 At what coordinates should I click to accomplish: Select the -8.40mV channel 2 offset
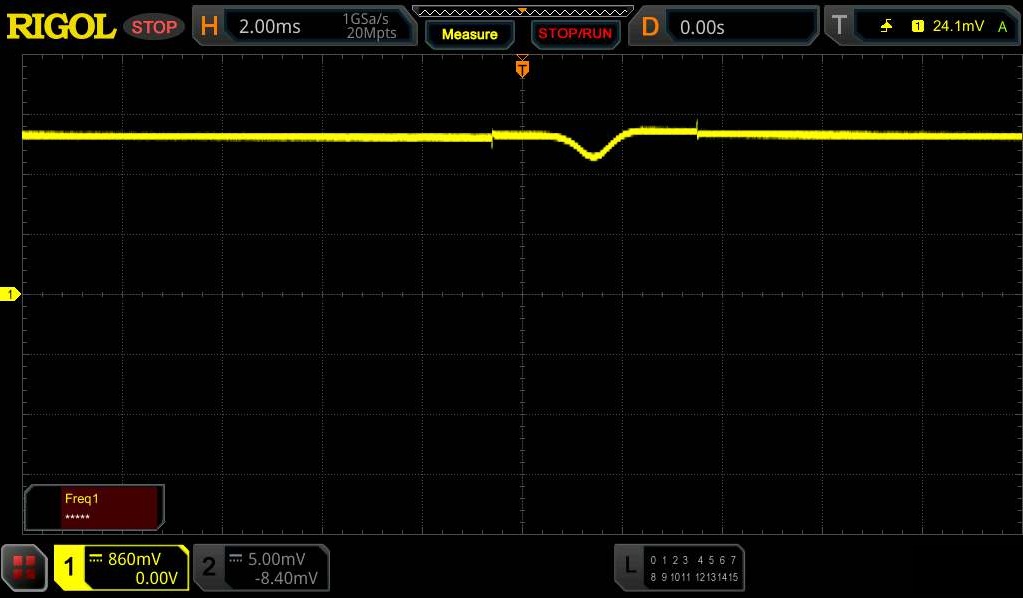tap(286, 578)
